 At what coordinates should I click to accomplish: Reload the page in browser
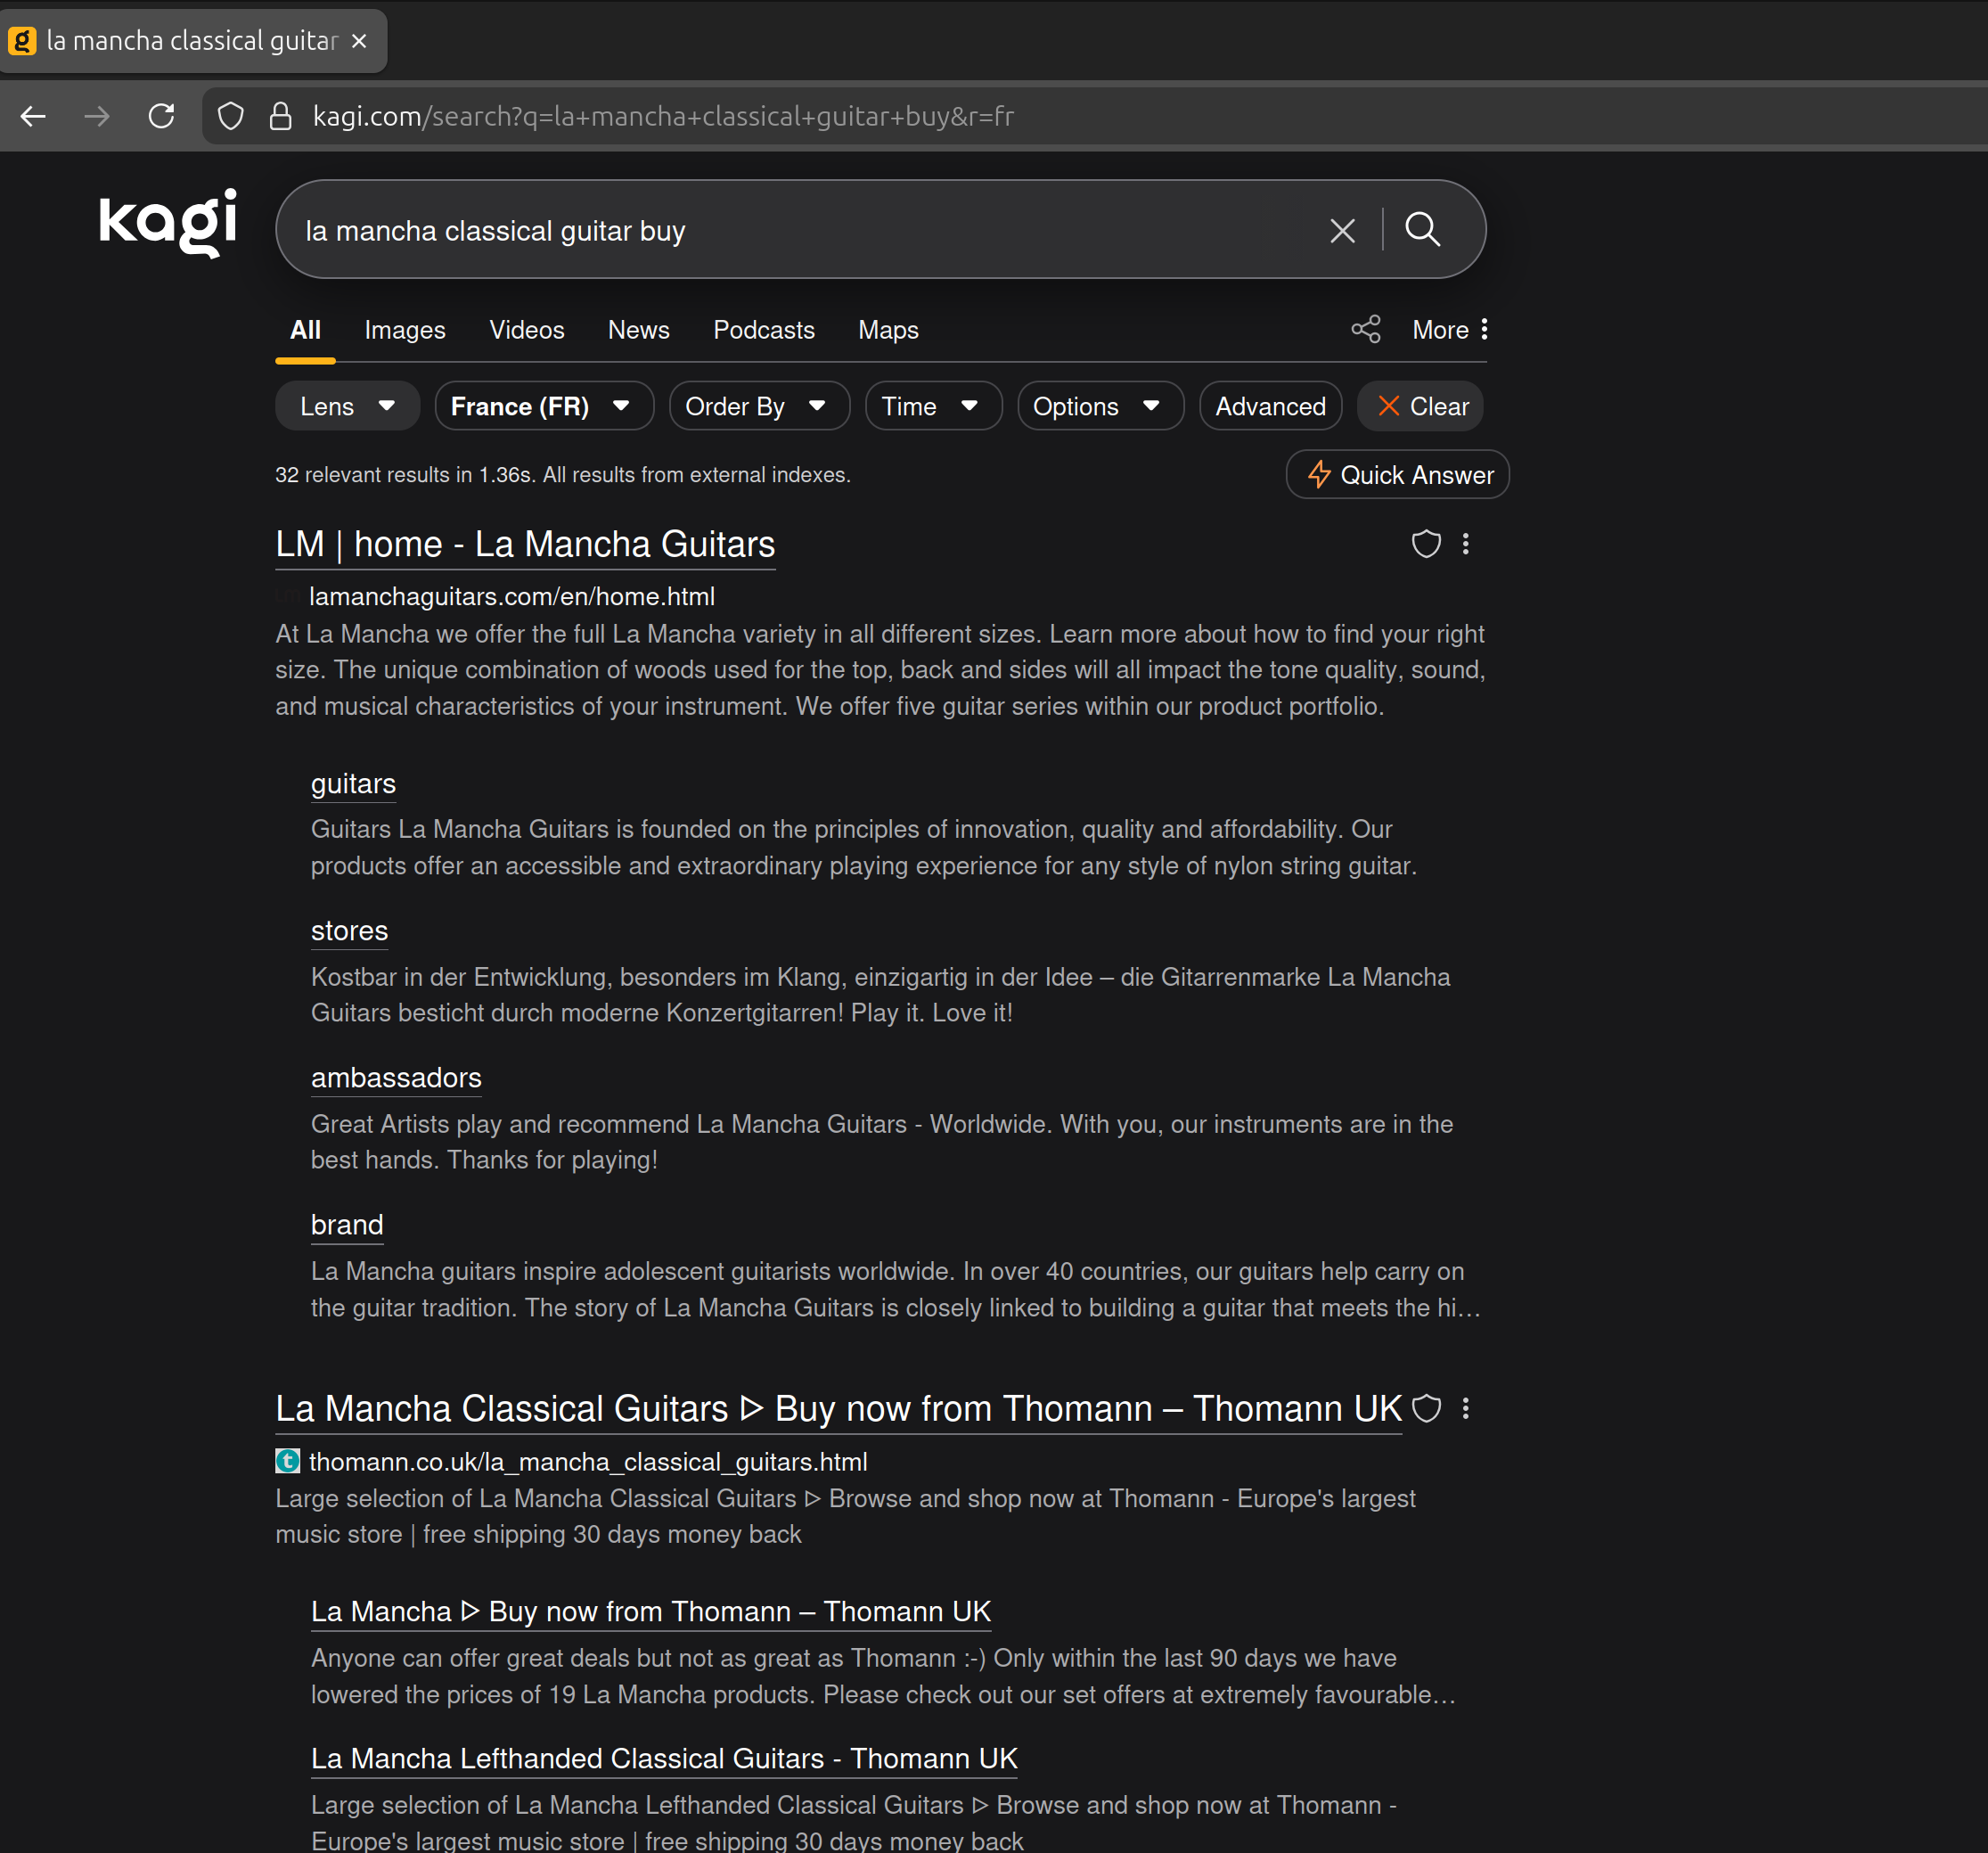[161, 116]
